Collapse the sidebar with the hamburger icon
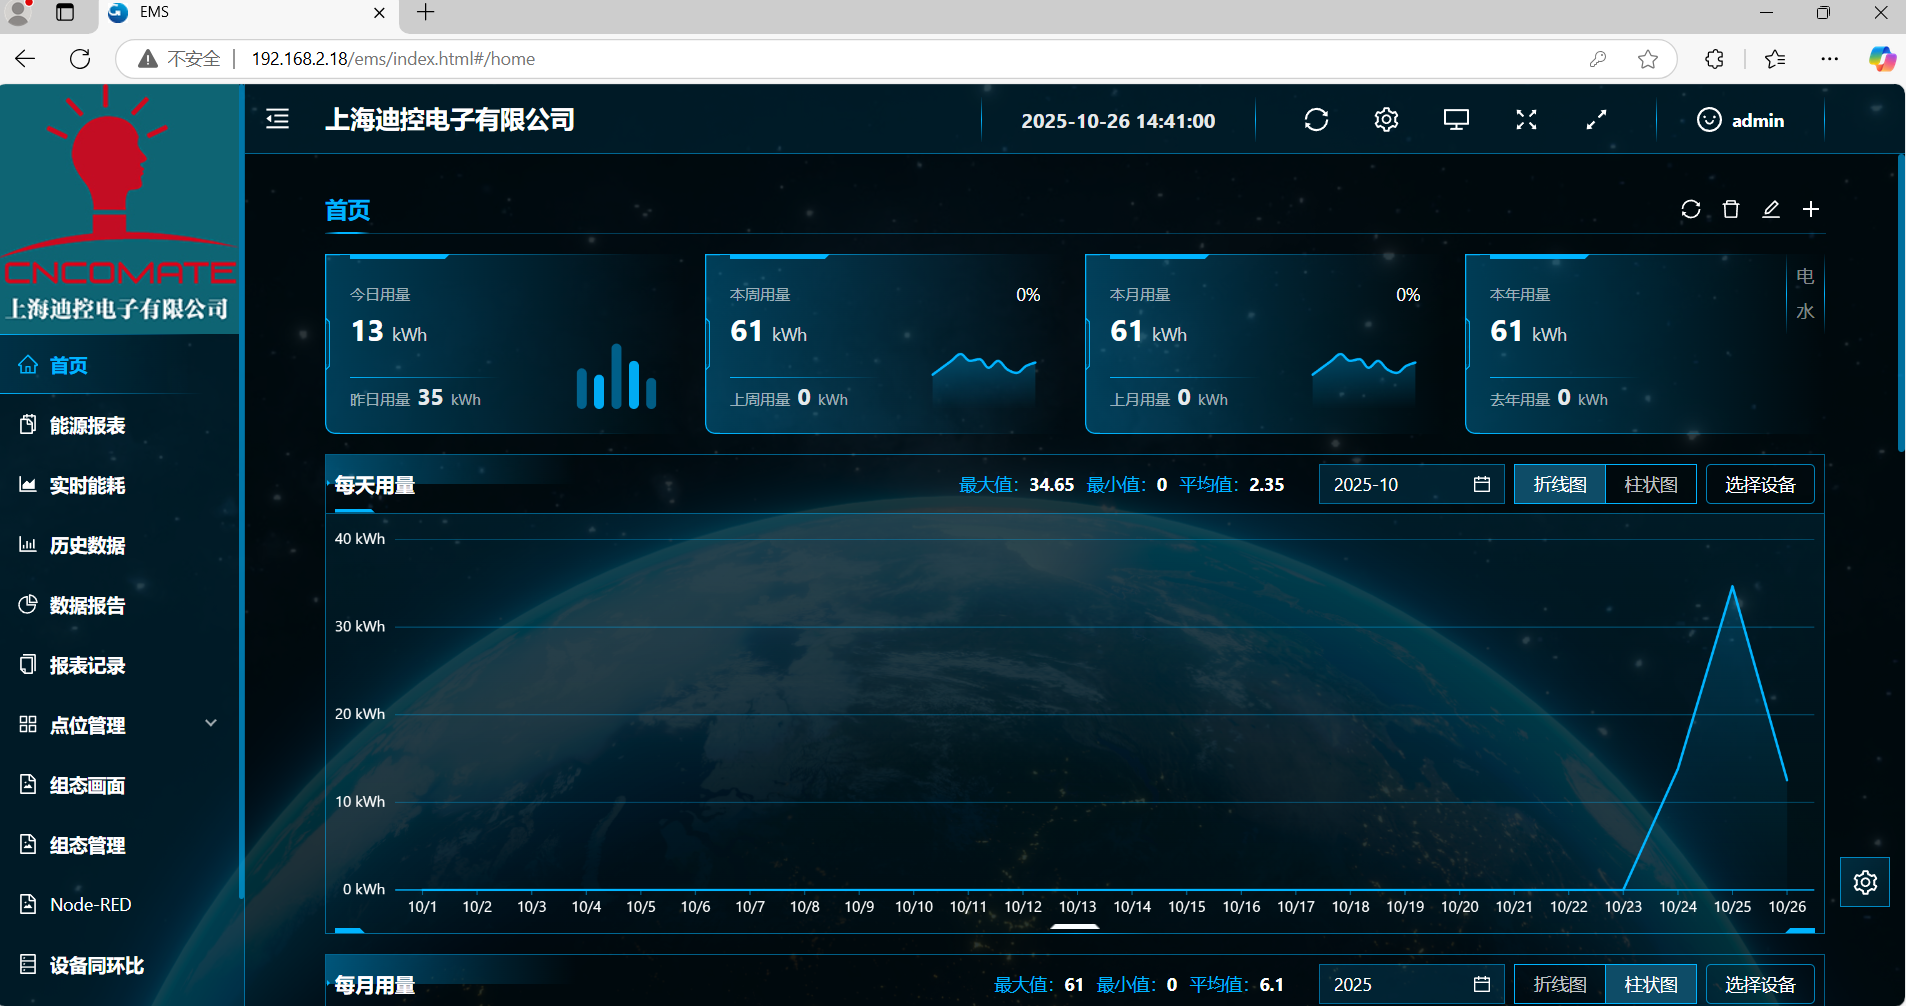The width and height of the screenshot is (1906, 1006). 277,120
